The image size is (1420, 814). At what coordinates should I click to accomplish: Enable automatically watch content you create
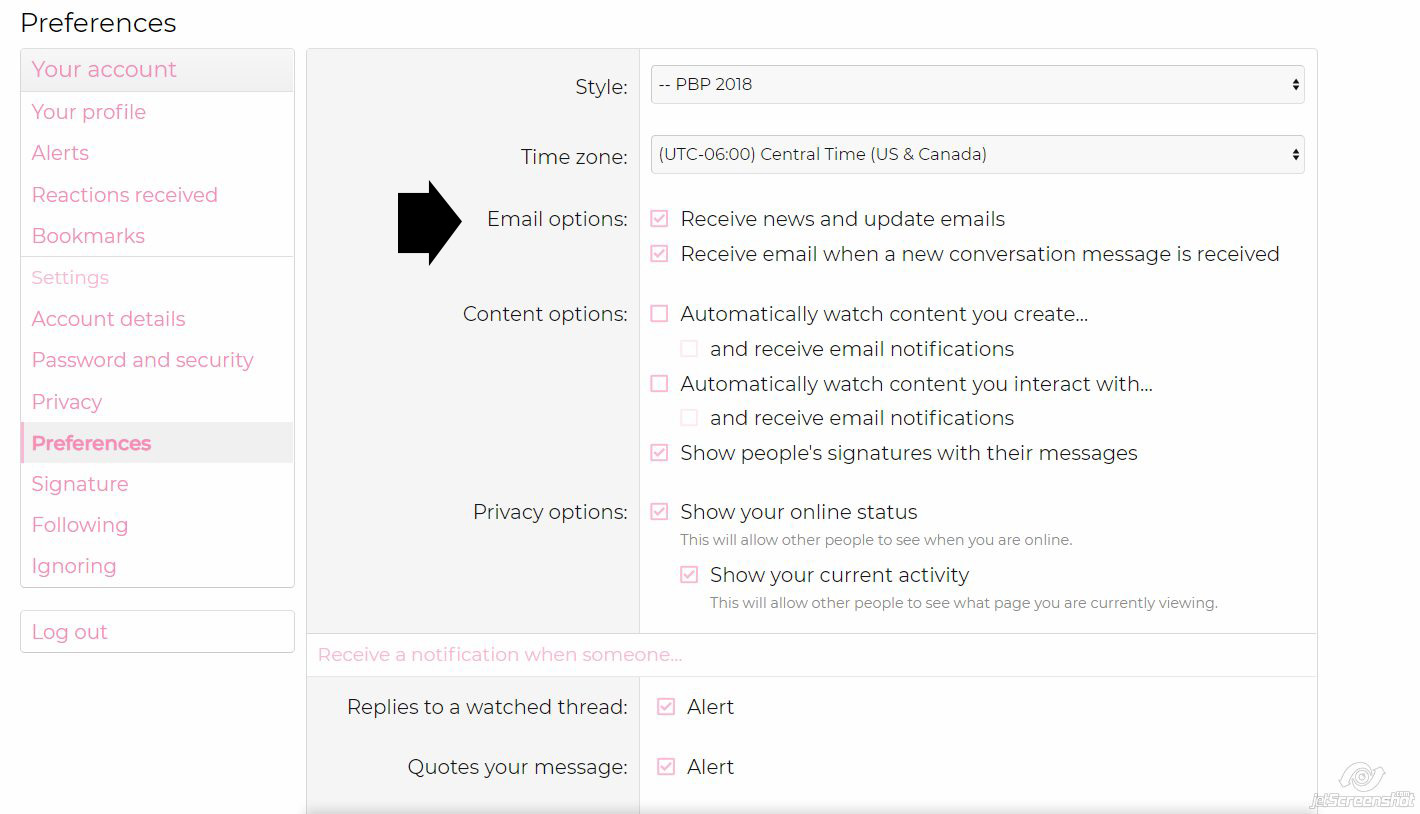point(659,314)
